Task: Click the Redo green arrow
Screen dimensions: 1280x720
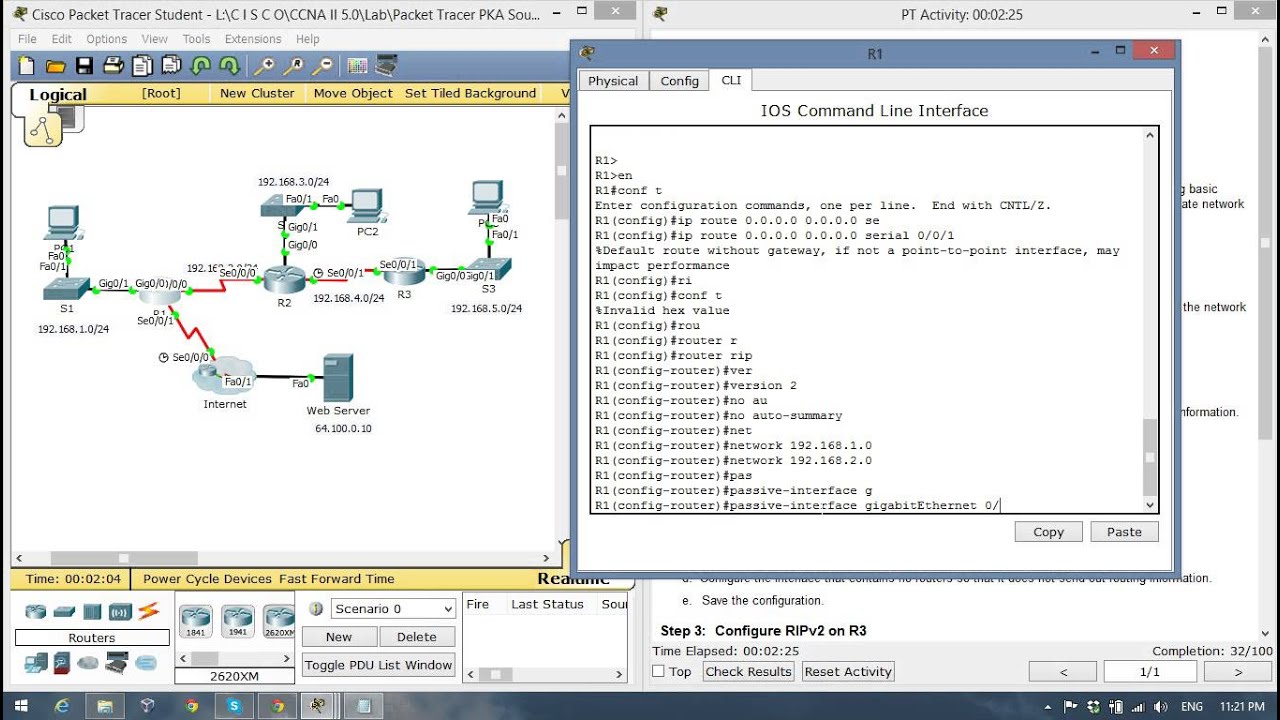Action: [x=229, y=66]
